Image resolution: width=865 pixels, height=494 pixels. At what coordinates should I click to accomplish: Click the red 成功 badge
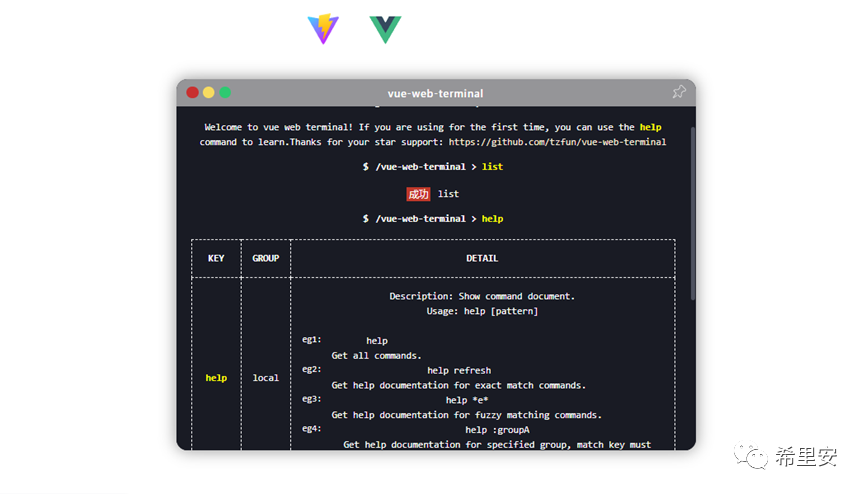(x=418, y=194)
